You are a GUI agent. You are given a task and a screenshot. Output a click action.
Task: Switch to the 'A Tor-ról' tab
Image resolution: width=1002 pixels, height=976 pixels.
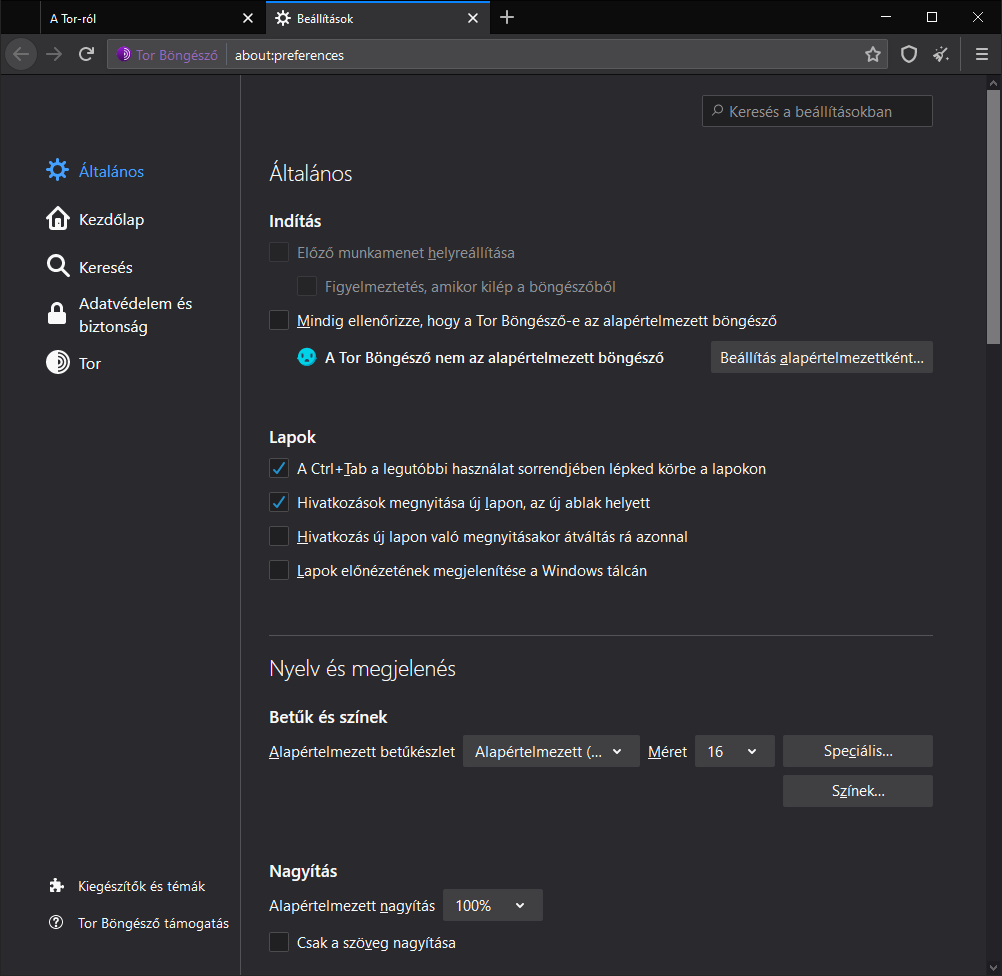pyautogui.click(x=141, y=19)
